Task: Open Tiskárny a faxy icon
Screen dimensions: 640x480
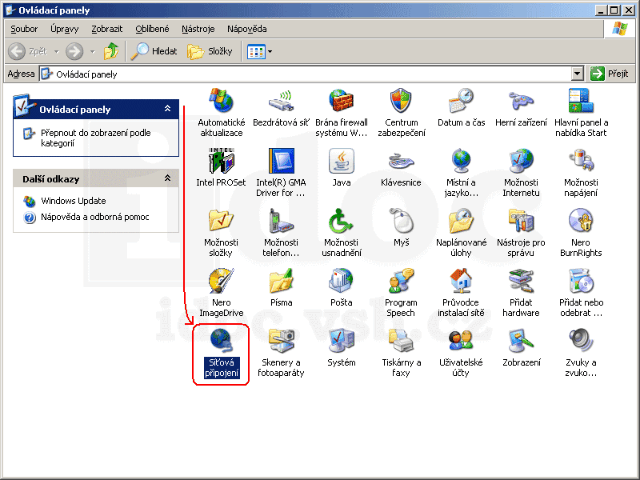Action: click(x=401, y=341)
